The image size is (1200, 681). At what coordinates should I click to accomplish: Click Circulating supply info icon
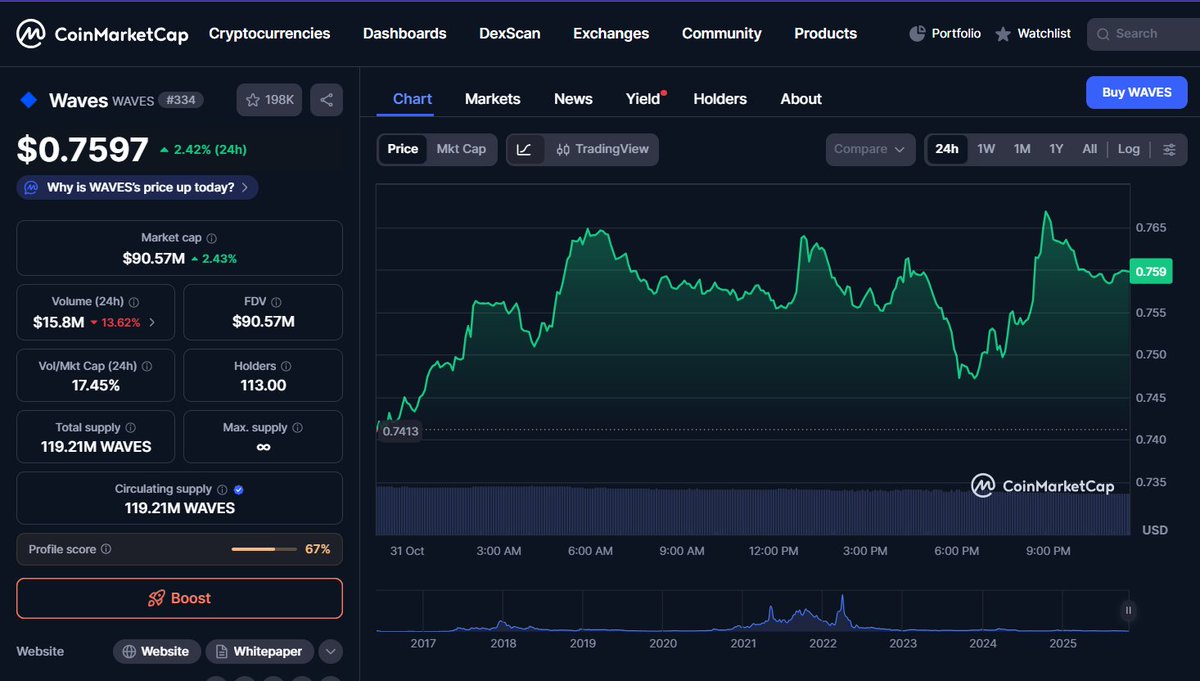[222, 489]
